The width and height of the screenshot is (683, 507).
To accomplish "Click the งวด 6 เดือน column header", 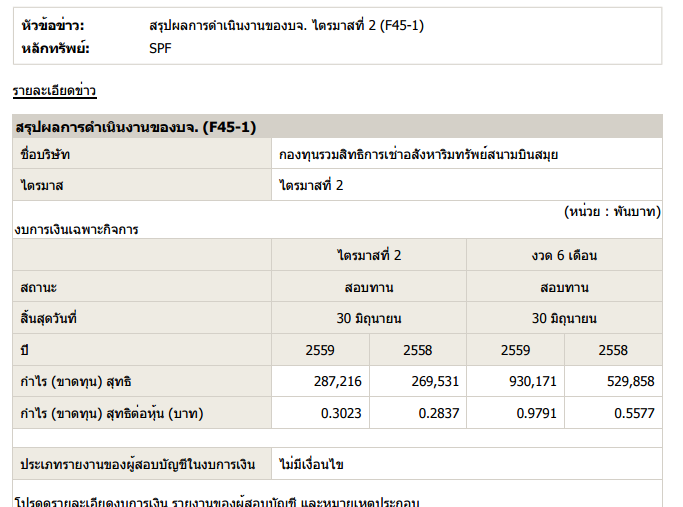I will (x=564, y=255).
